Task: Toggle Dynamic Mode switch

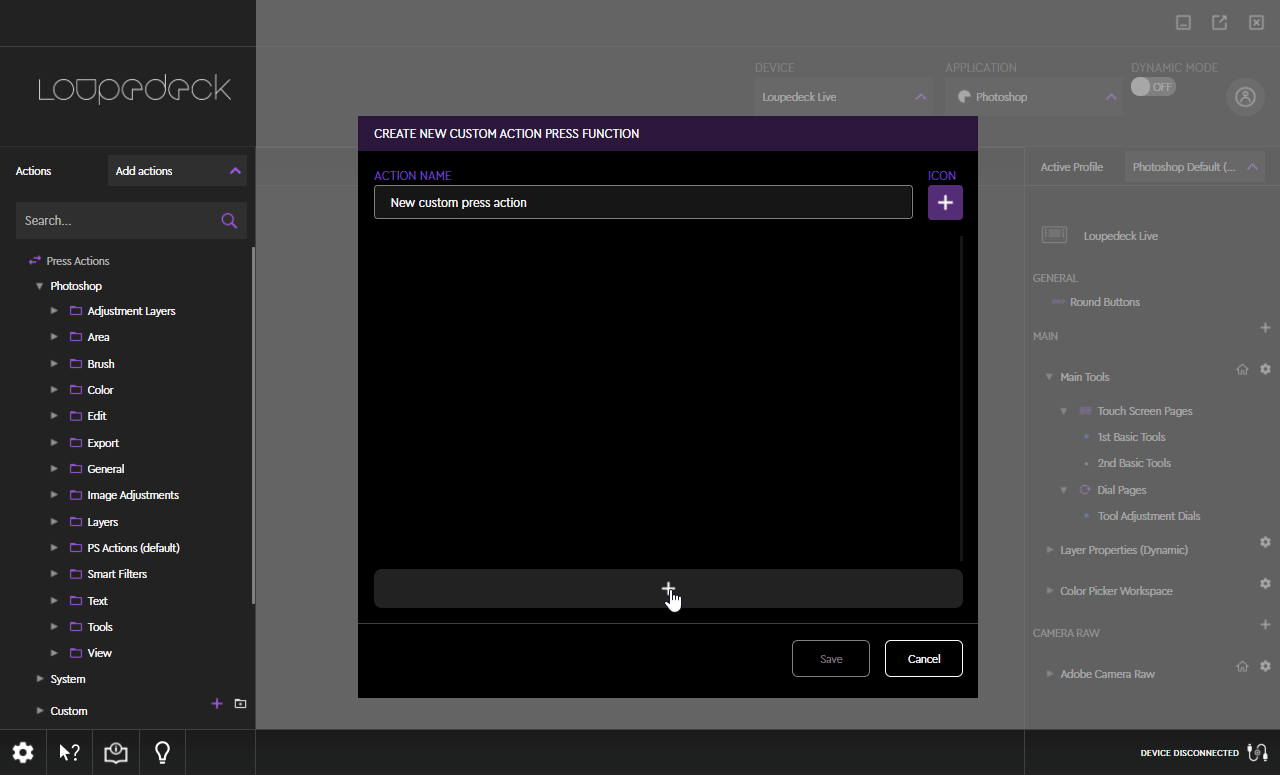Action: point(1153,87)
